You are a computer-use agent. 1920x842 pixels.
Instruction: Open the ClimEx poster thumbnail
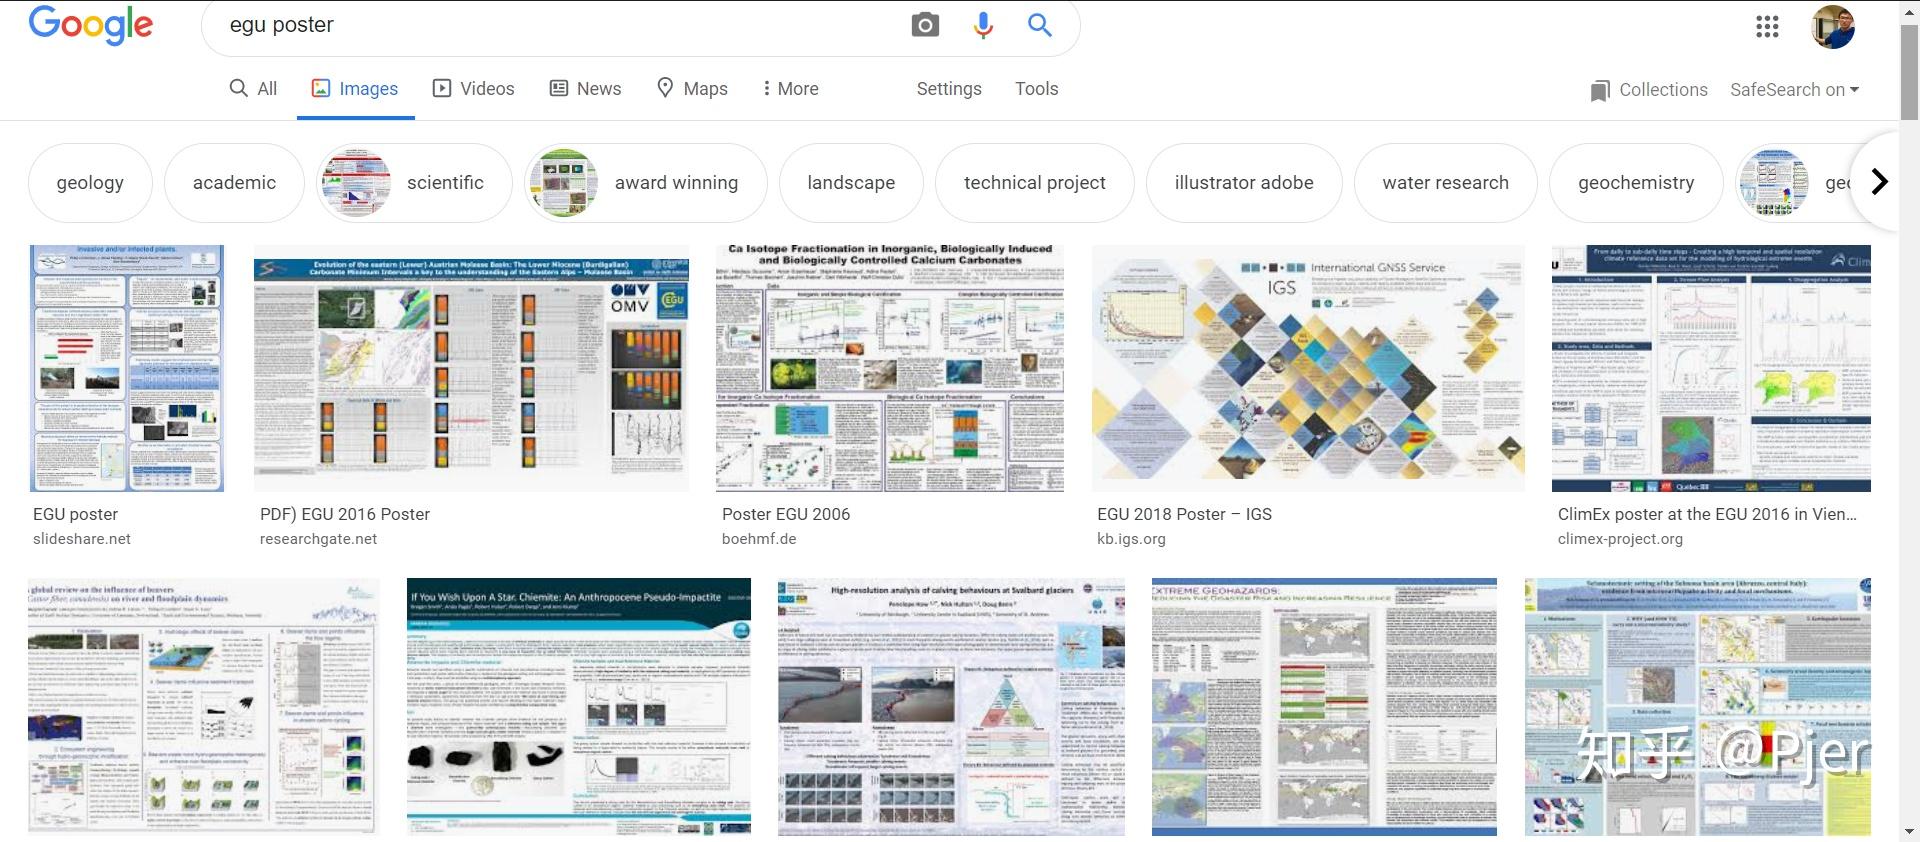(1711, 368)
